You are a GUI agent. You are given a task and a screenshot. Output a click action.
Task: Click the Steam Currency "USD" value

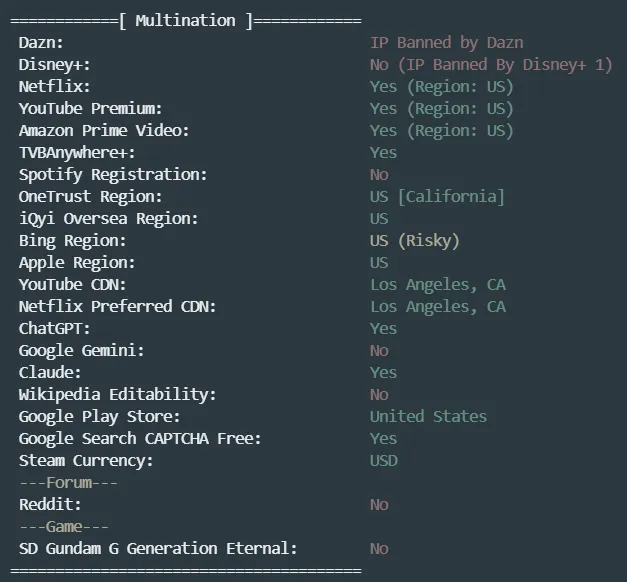(383, 461)
